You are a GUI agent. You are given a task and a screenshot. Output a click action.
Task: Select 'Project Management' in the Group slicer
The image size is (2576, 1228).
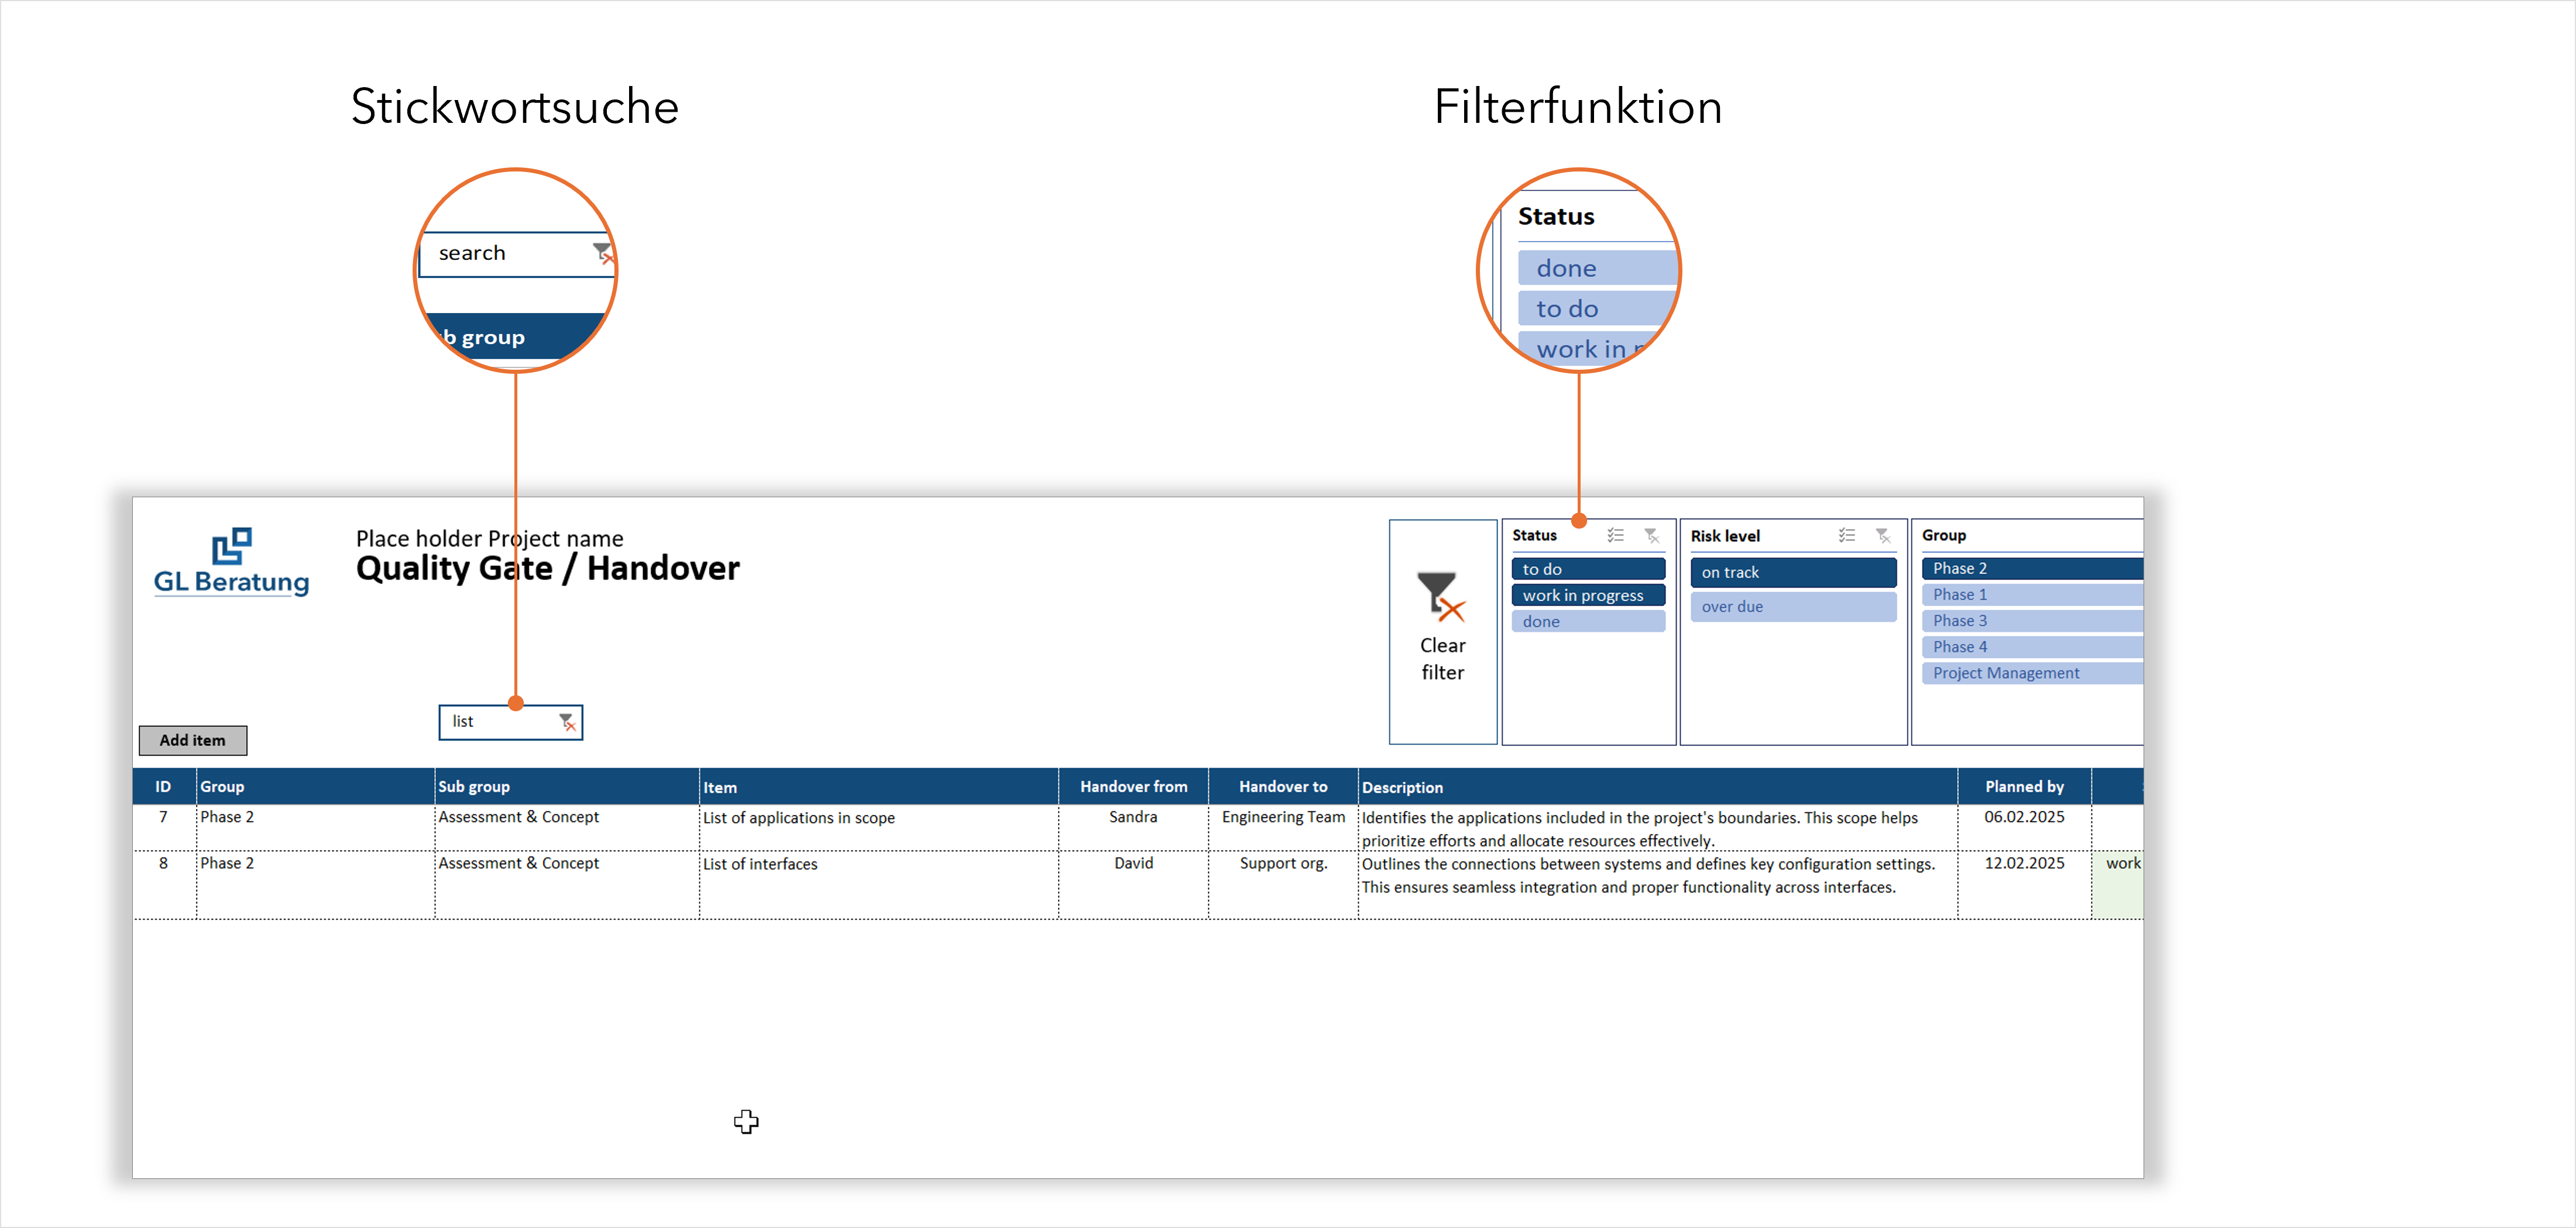(x=2032, y=673)
